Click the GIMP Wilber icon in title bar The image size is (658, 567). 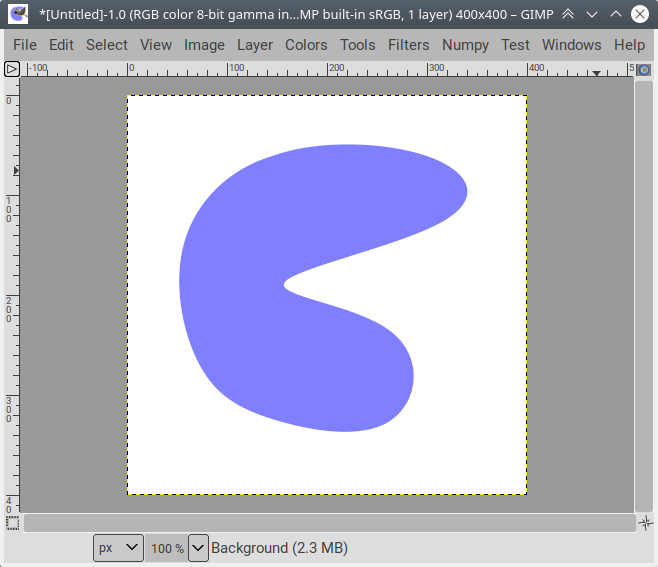point(18,14)
